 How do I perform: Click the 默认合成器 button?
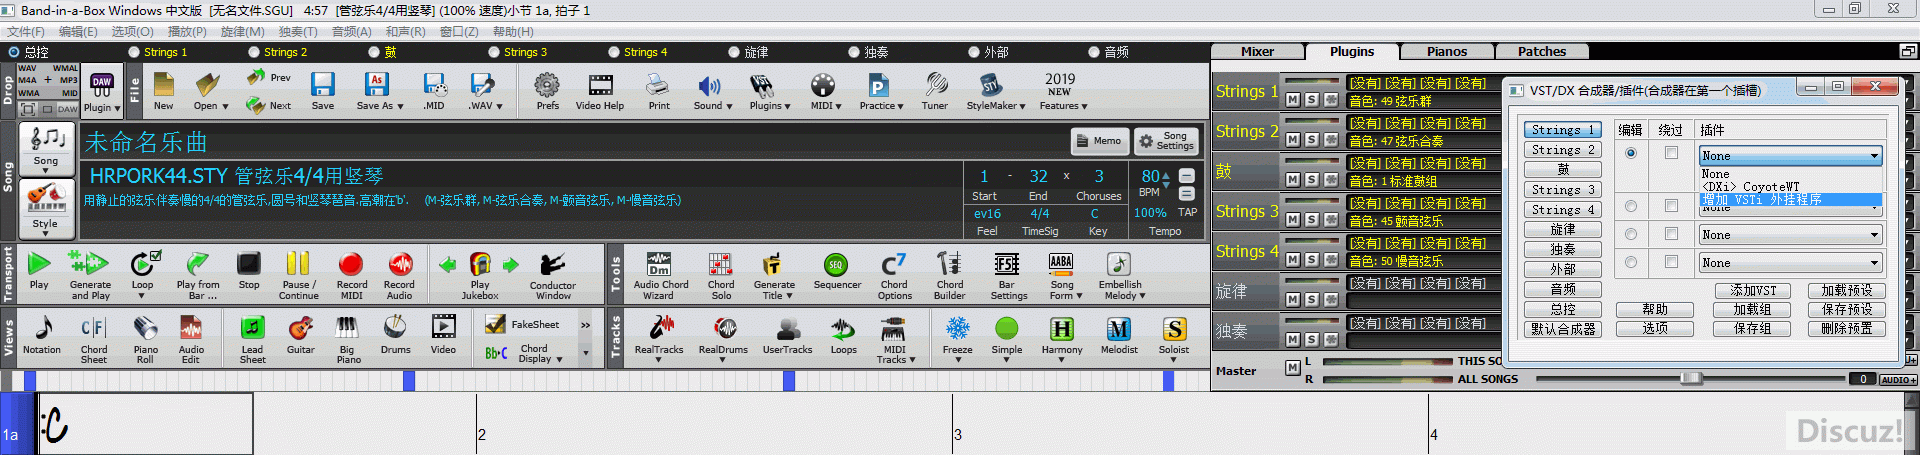1563,329
